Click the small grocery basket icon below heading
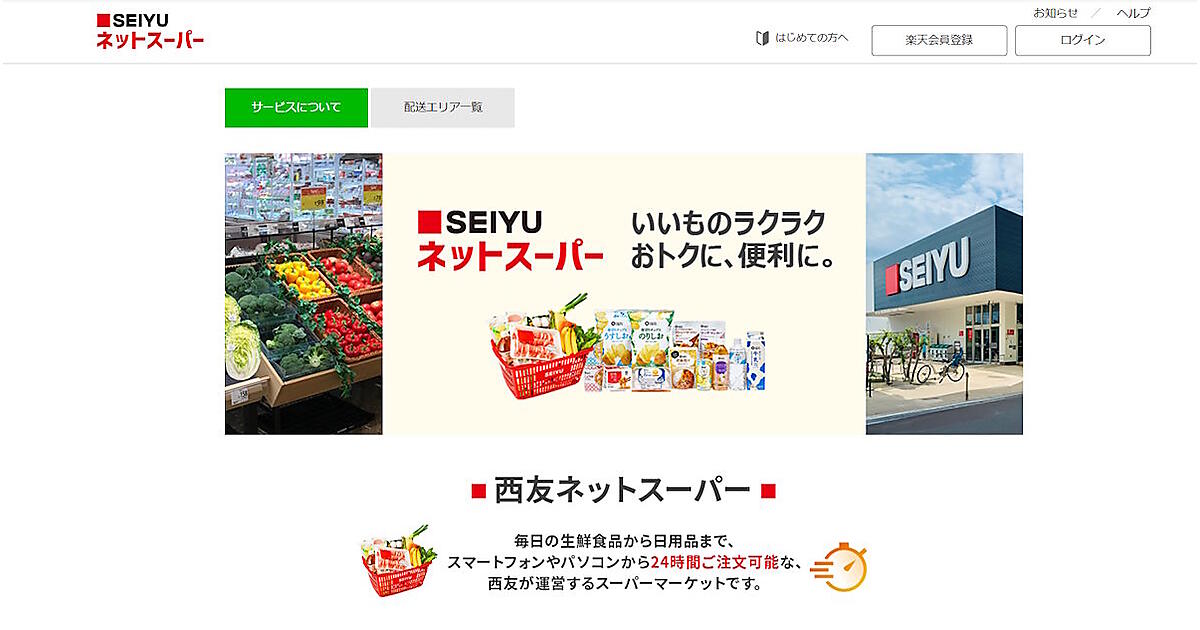 click(x=399, y=561)
